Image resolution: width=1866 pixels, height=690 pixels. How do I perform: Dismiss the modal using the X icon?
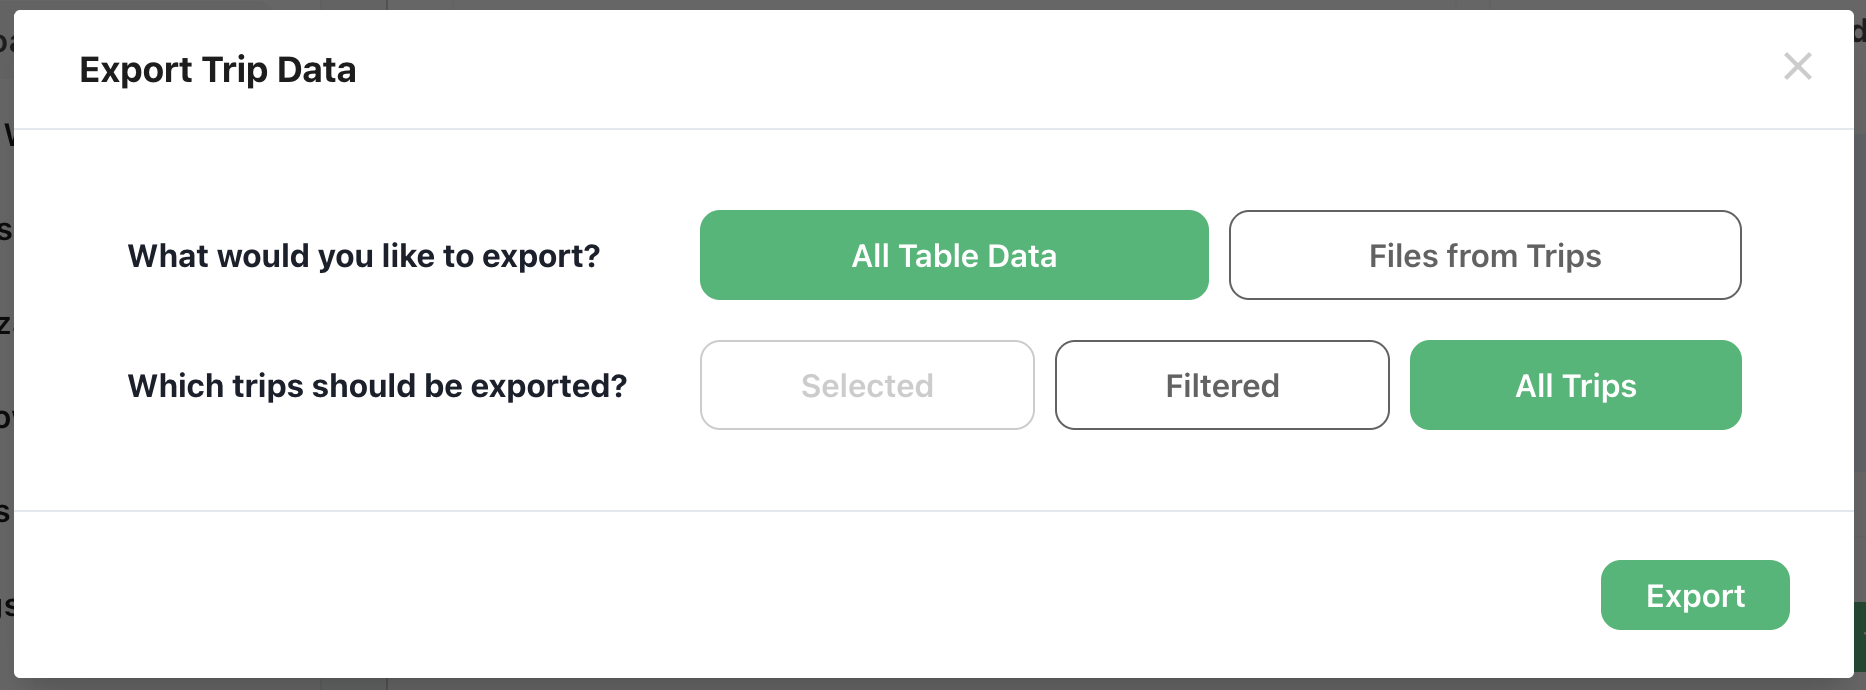(x=1797, y=67)
